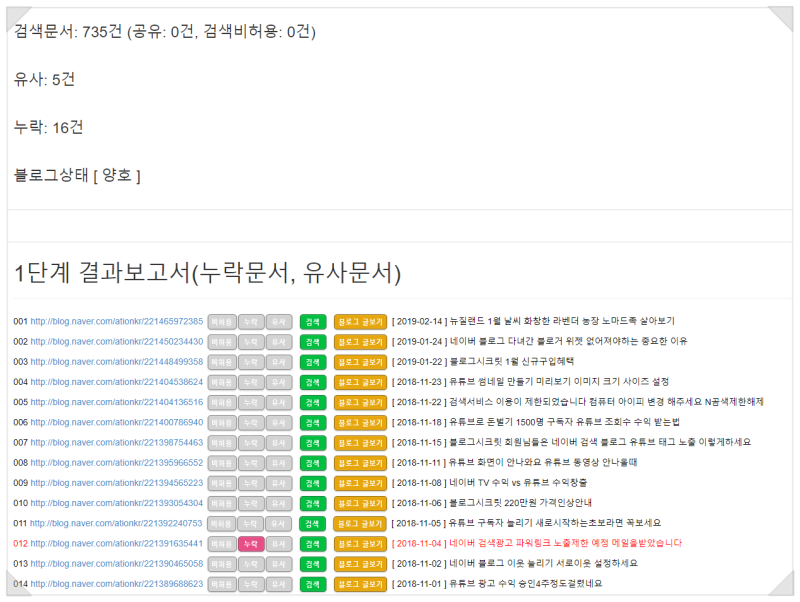The height and width of the screenshot is (602, 800).
Task: Open blog link ending 221392240753 in row 011
Action: tap(116, 523)
